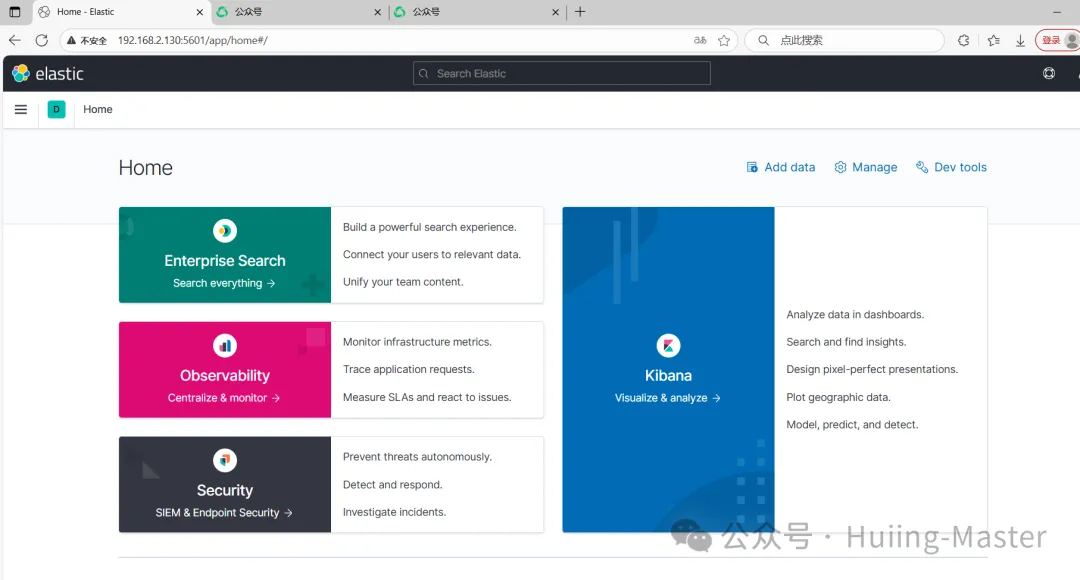Click 'Unify your team content.' text
Viewport: 1080px width, 580px height.
tap(403, 282)
